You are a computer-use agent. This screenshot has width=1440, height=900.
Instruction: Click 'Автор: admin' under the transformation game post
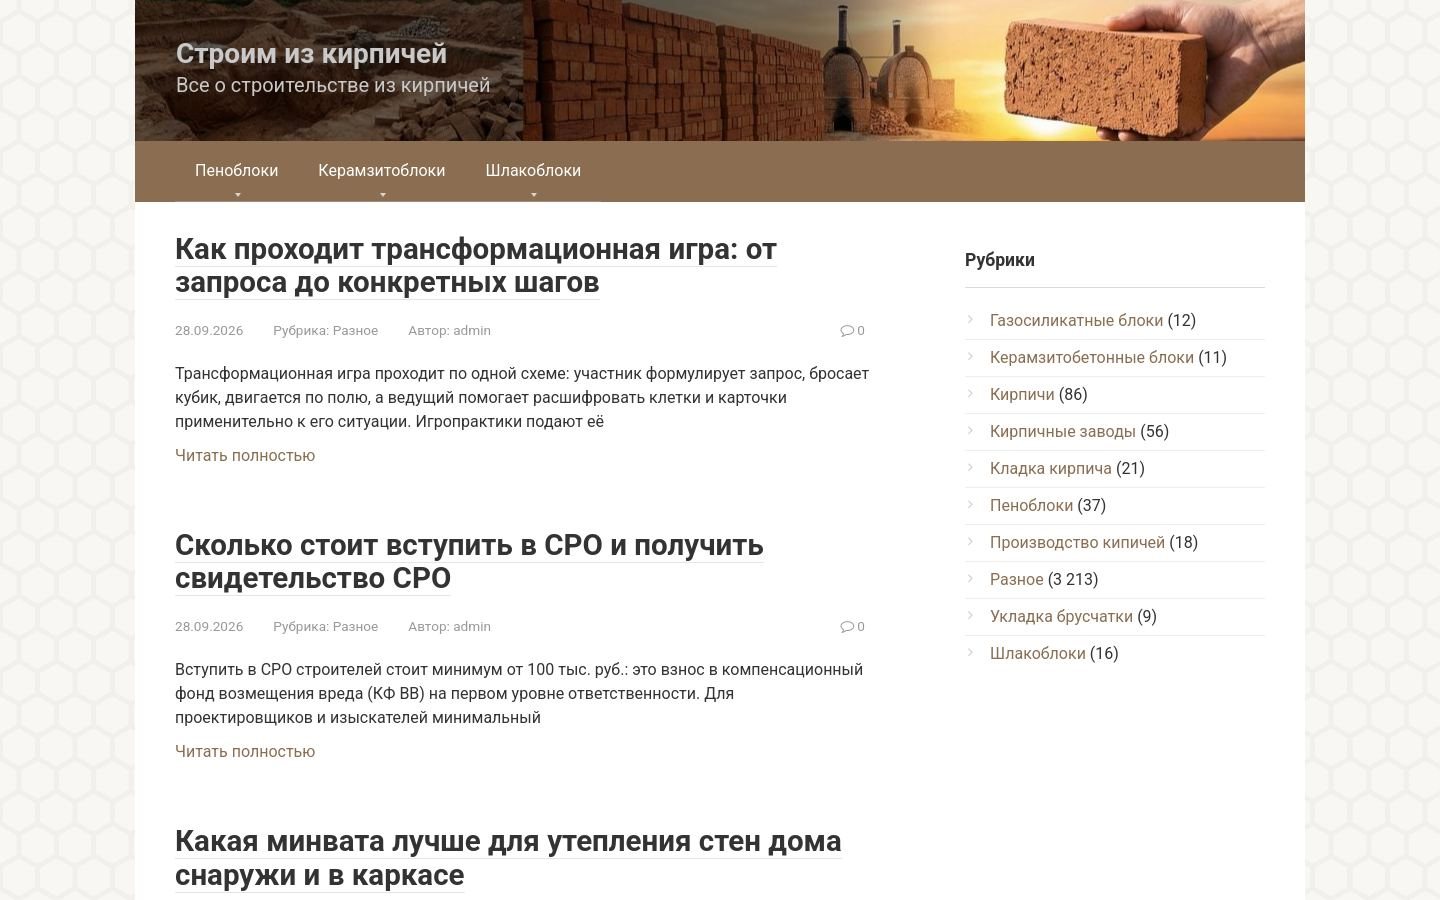tap(449, 330)
